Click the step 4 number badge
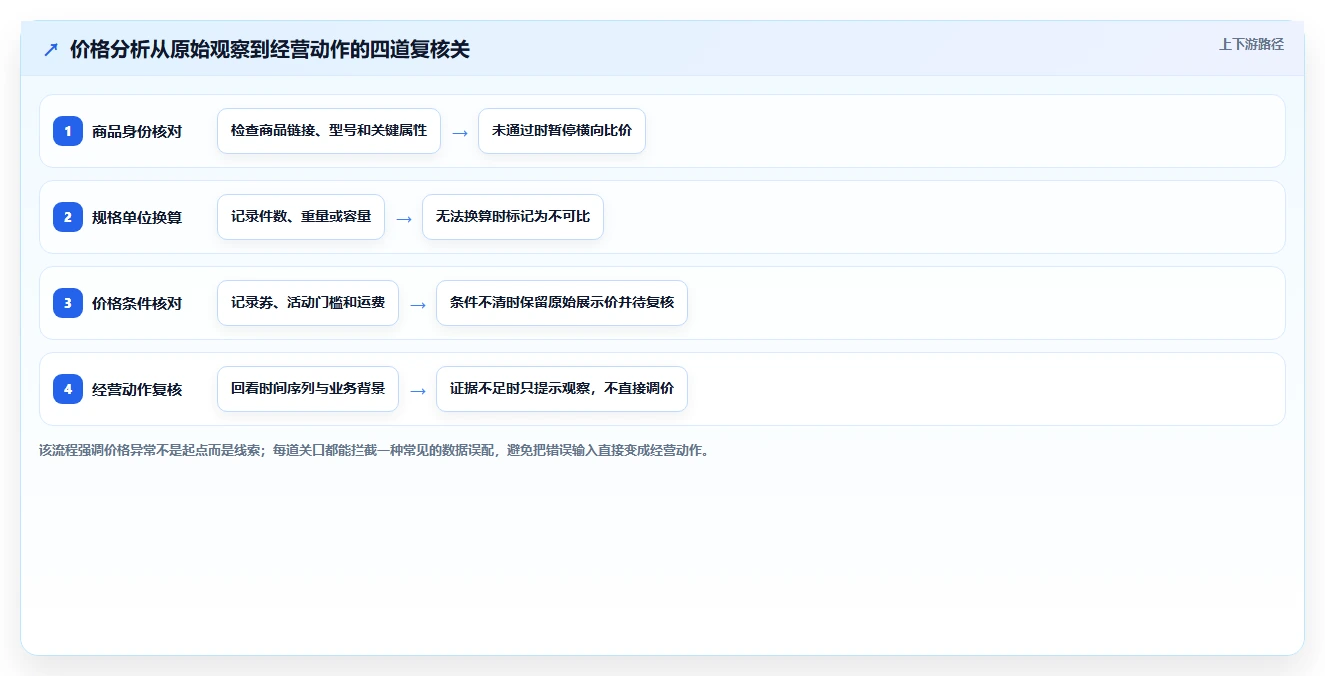1325x676 pixels. coord(68,389)
